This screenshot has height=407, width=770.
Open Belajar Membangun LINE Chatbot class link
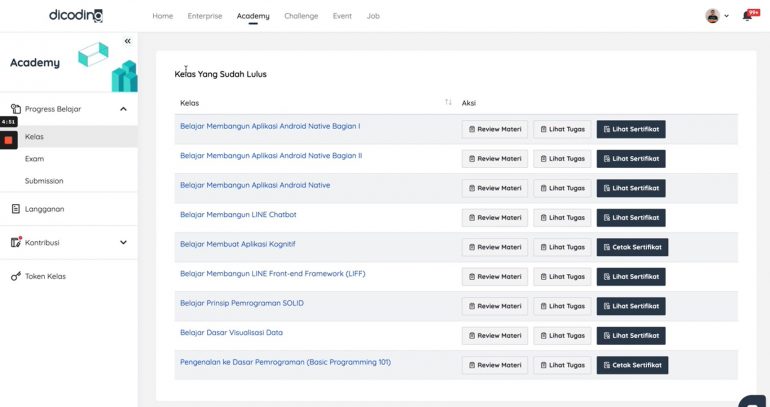[x=238, y=214]
